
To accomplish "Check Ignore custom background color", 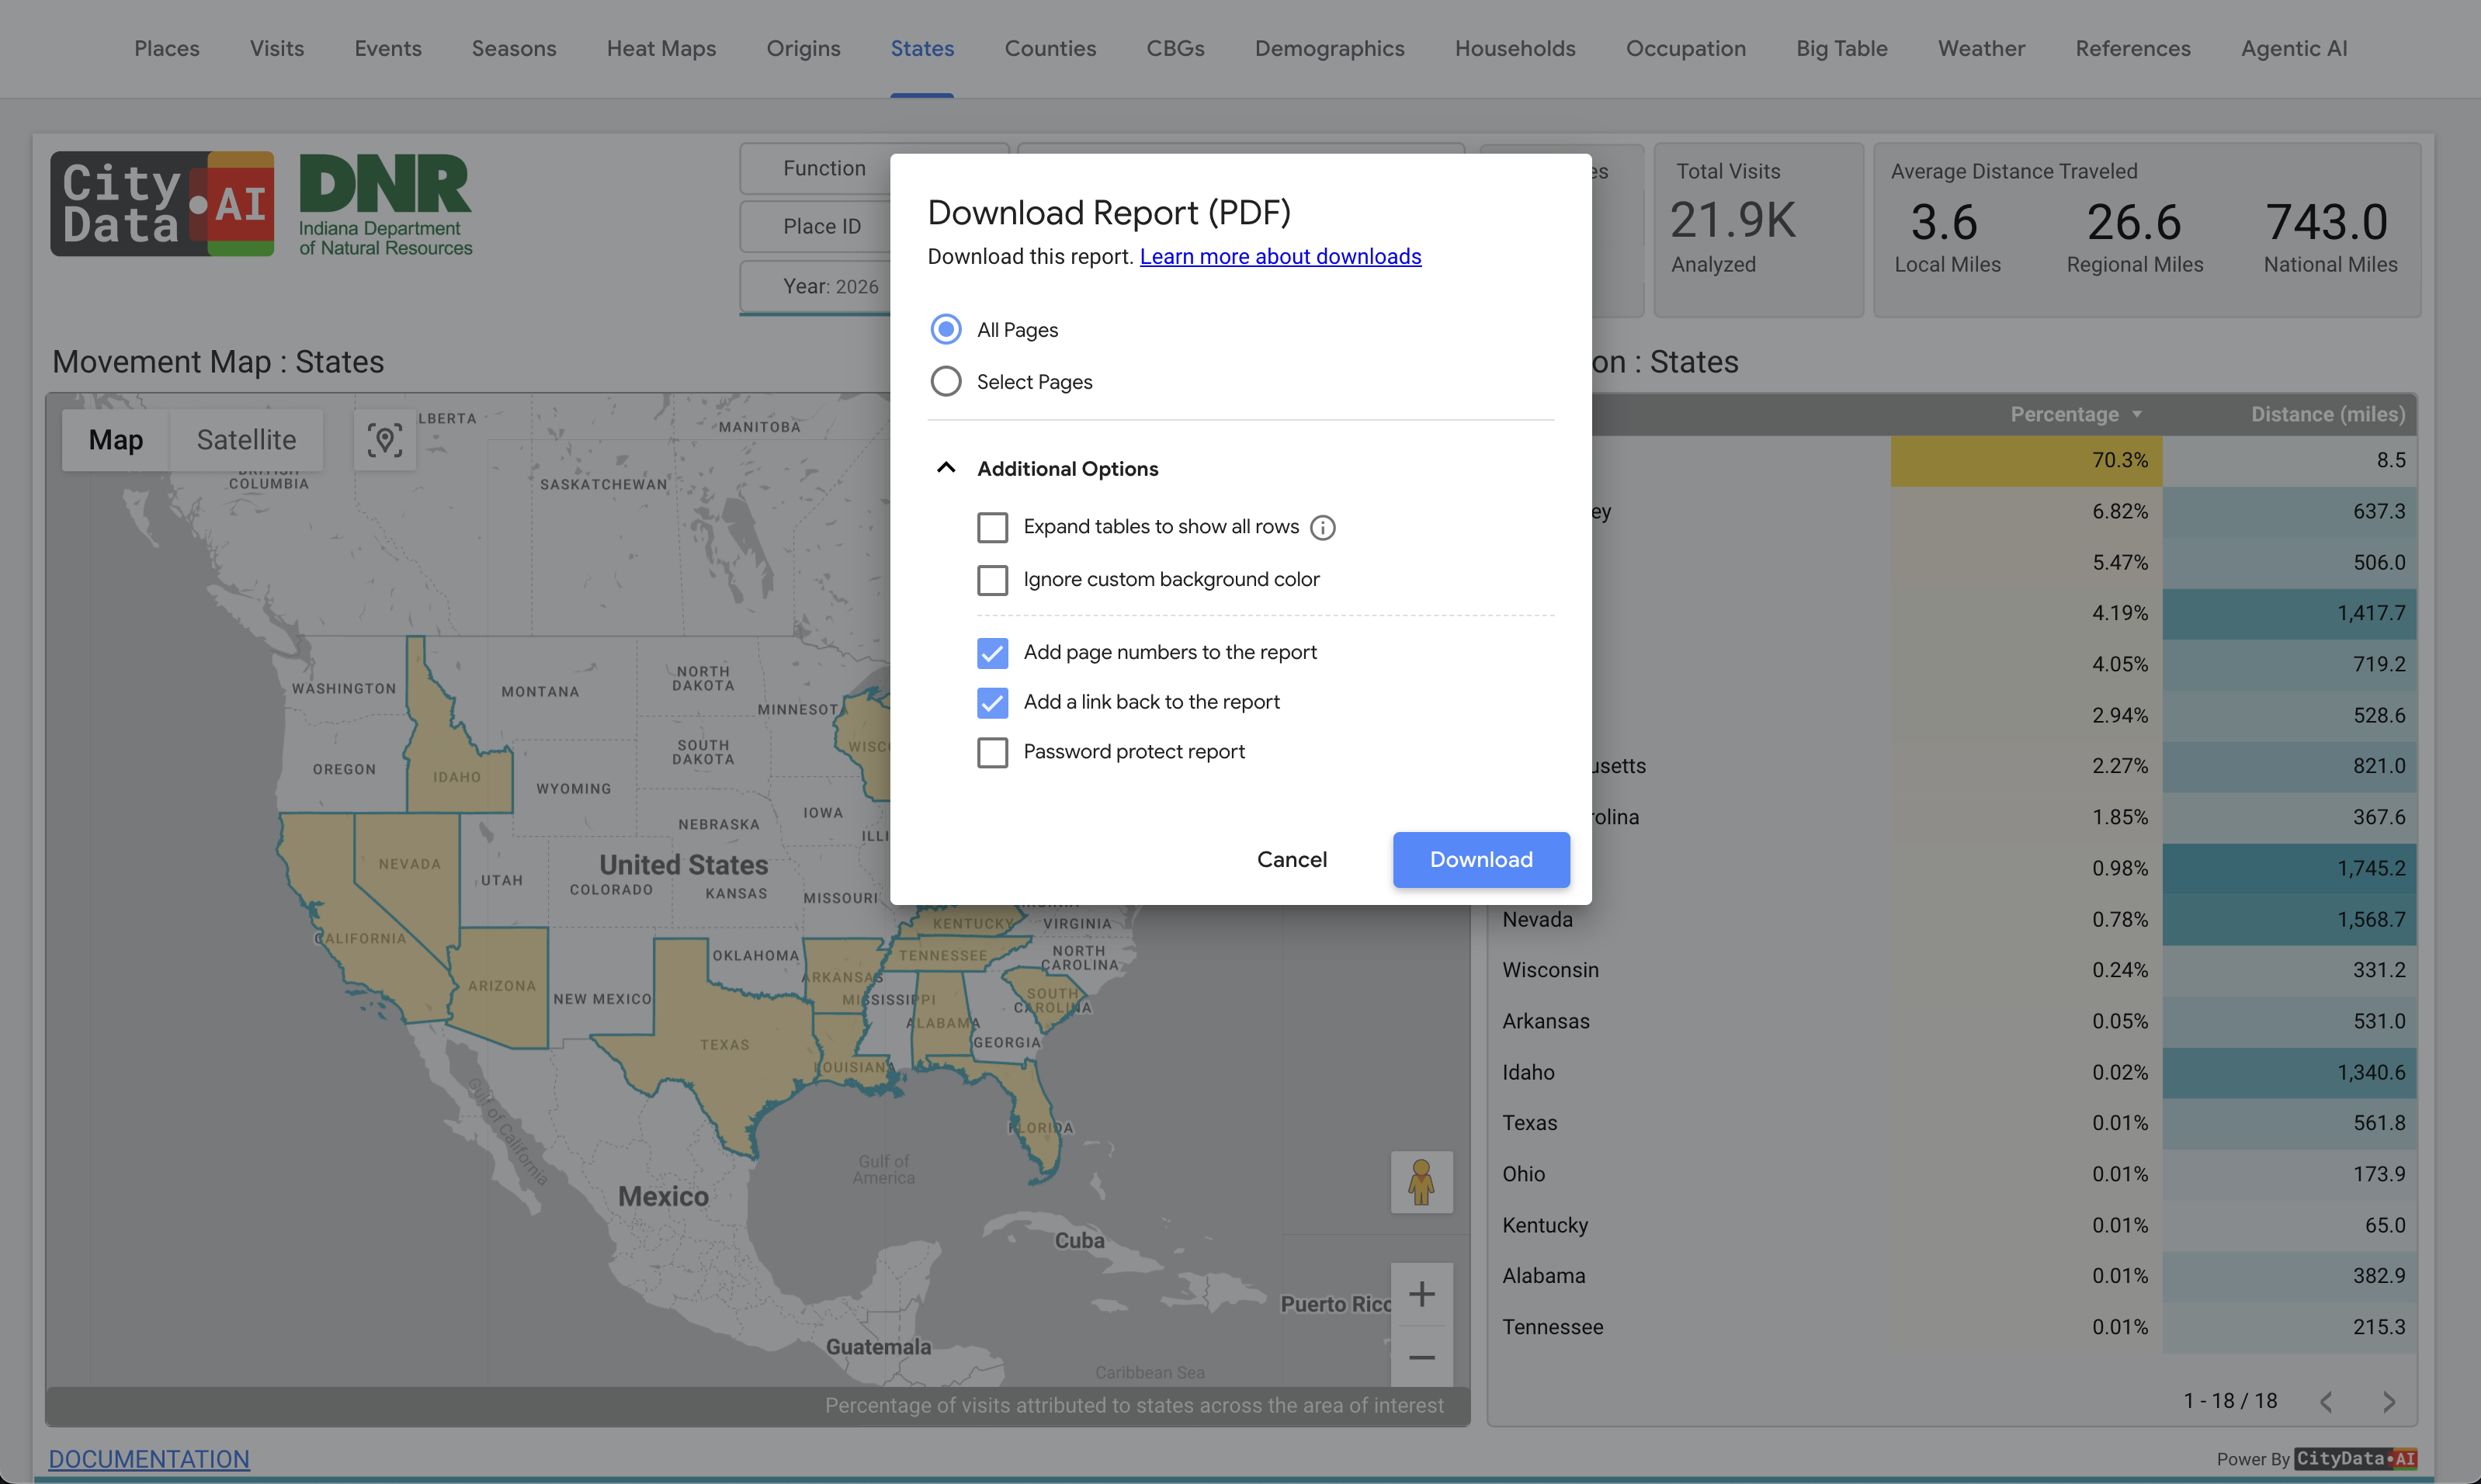I will pyautogui.click(x=992, y=580).
